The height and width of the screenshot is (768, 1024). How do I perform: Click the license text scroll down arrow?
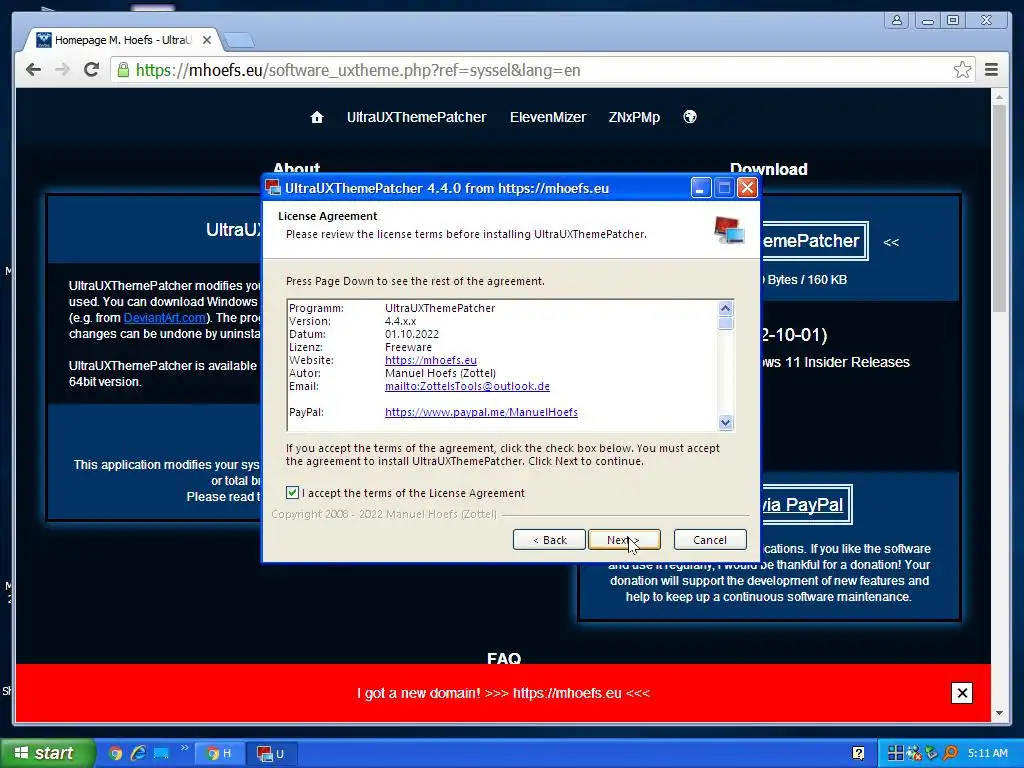[x=726, y=423]
